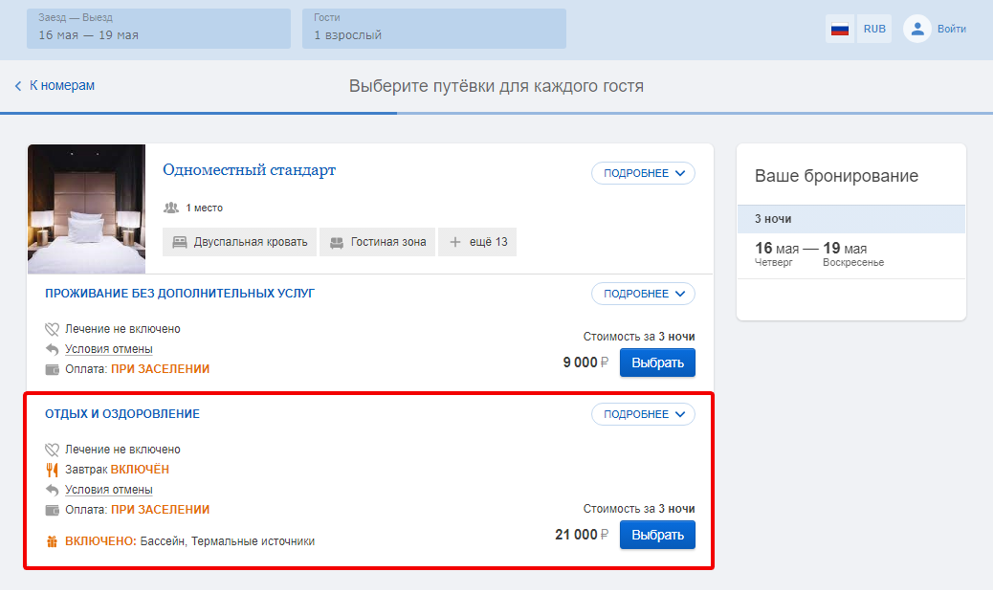Open the Гости guest count field
The height and width of the screenshot is (590, 993).
(x=434, y=28)
